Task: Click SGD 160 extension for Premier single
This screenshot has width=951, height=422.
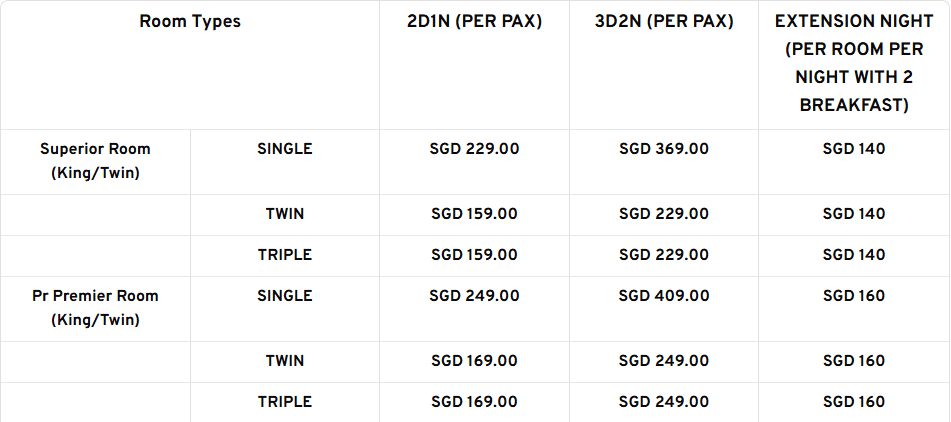Action: coord(853,296)
